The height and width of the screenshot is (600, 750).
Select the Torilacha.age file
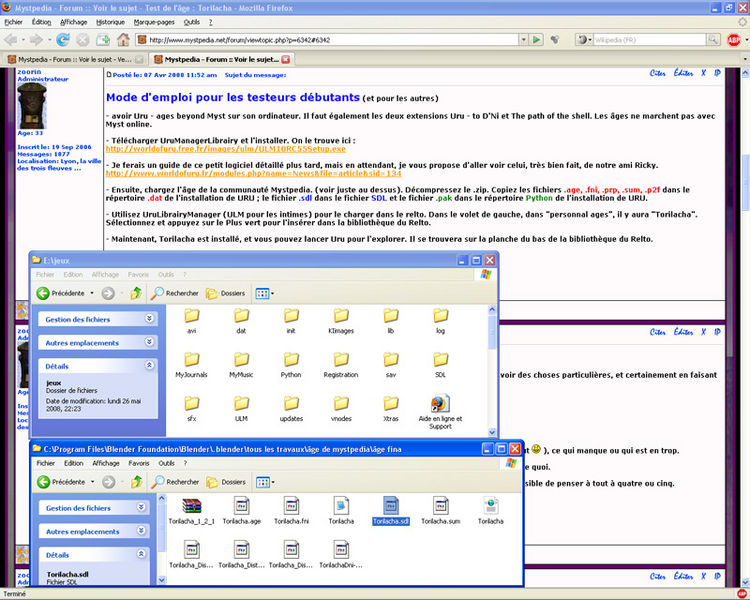[242, 511]
